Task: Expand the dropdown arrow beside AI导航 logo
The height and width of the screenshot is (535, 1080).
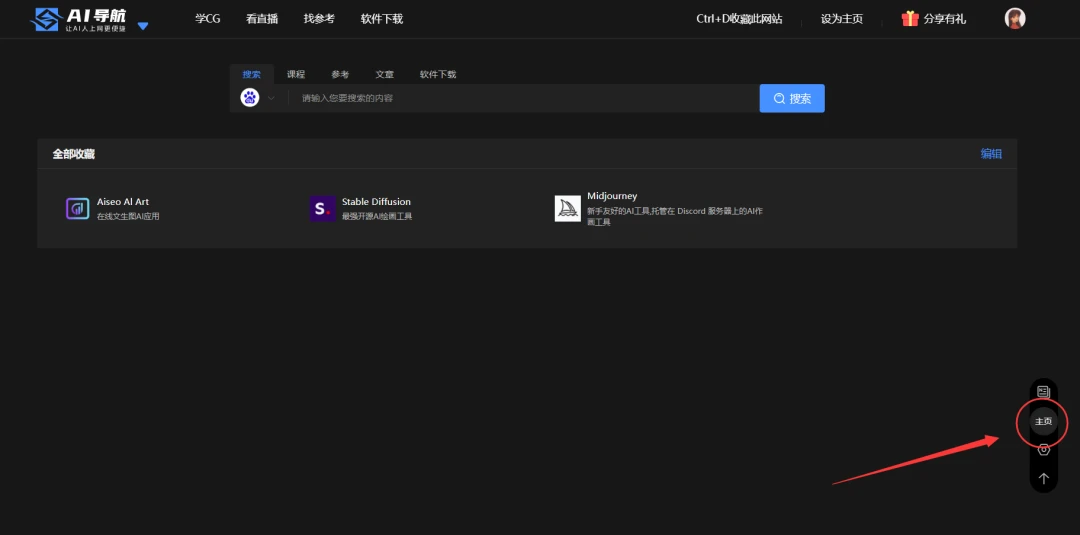Action: click(143, 26)
